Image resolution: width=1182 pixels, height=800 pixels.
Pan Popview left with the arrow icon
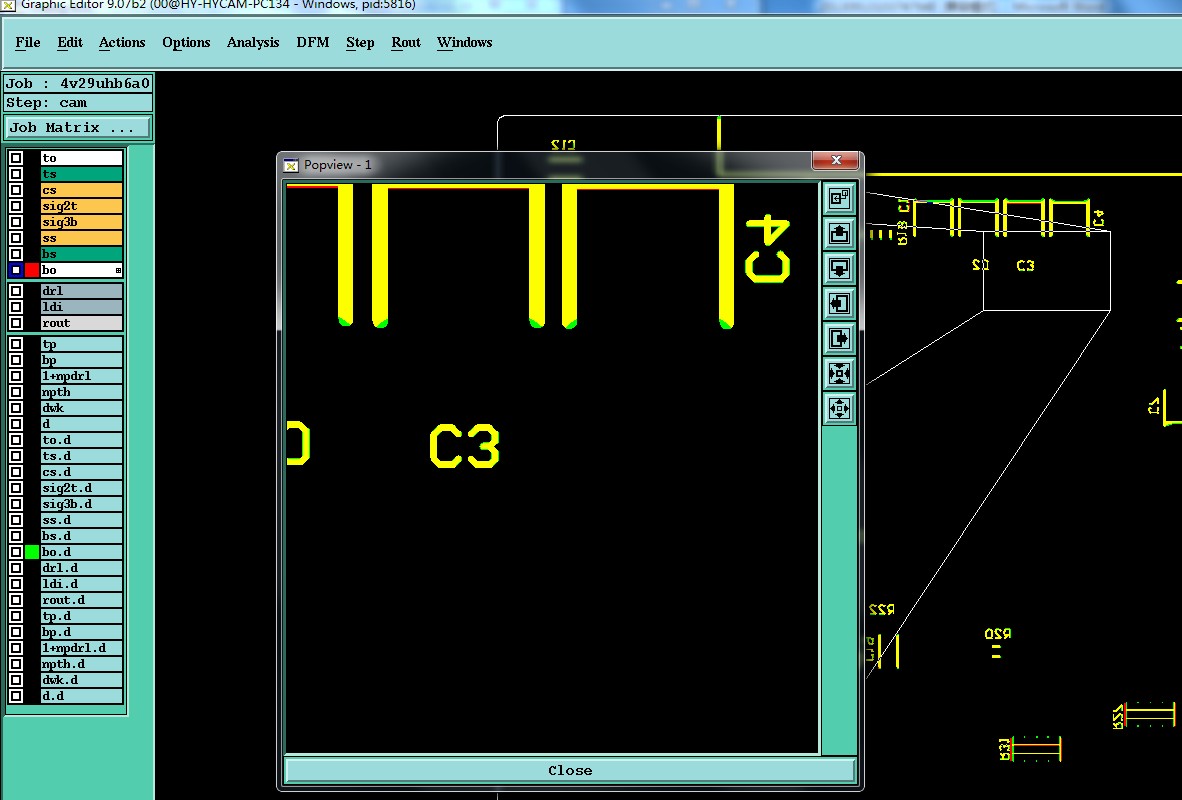coord(839,303)
